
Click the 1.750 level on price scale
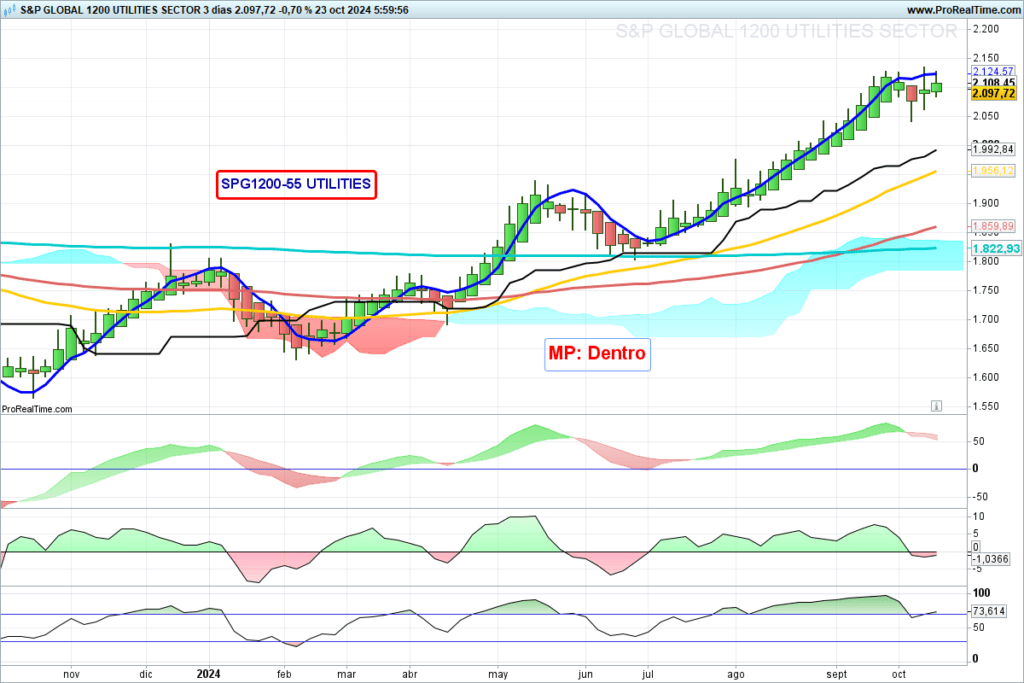point(985,290)
